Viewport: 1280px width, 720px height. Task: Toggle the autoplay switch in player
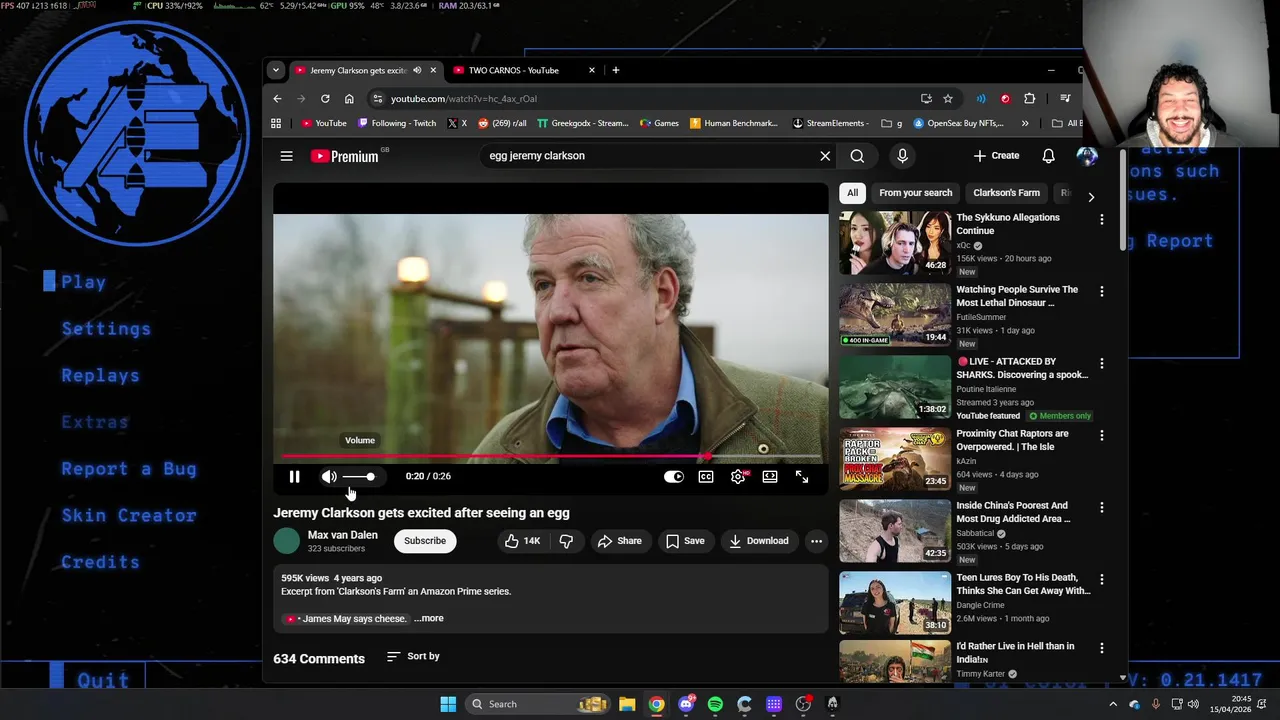coord(674,477)
